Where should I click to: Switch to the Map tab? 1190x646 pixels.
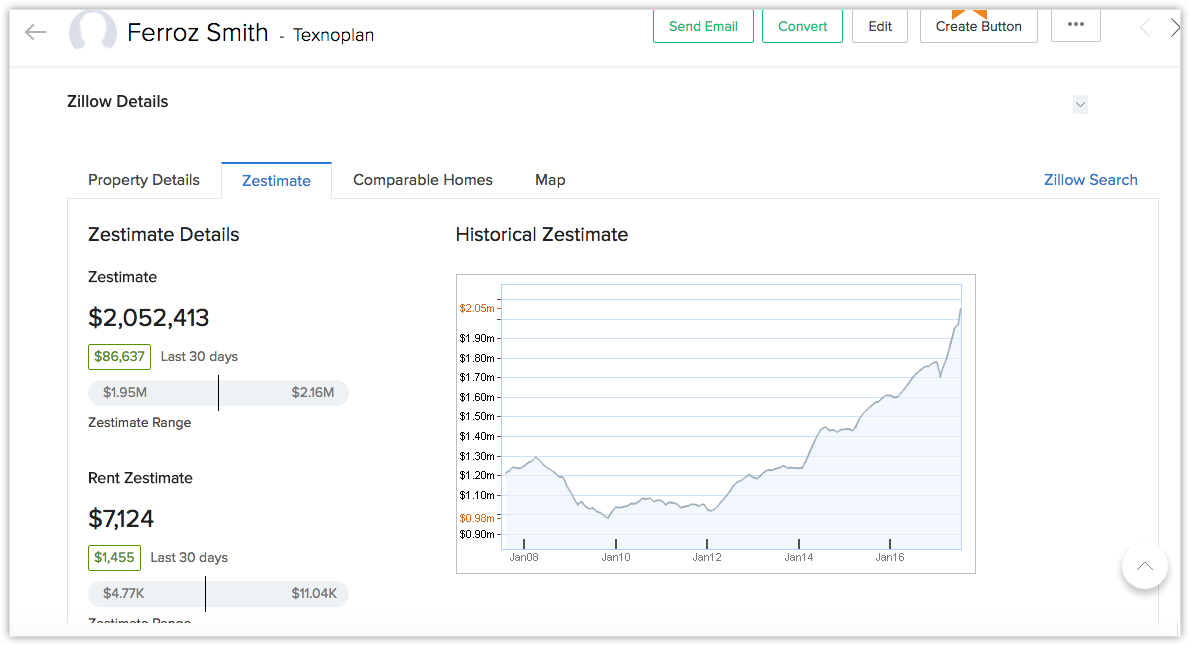pos(550,180)
